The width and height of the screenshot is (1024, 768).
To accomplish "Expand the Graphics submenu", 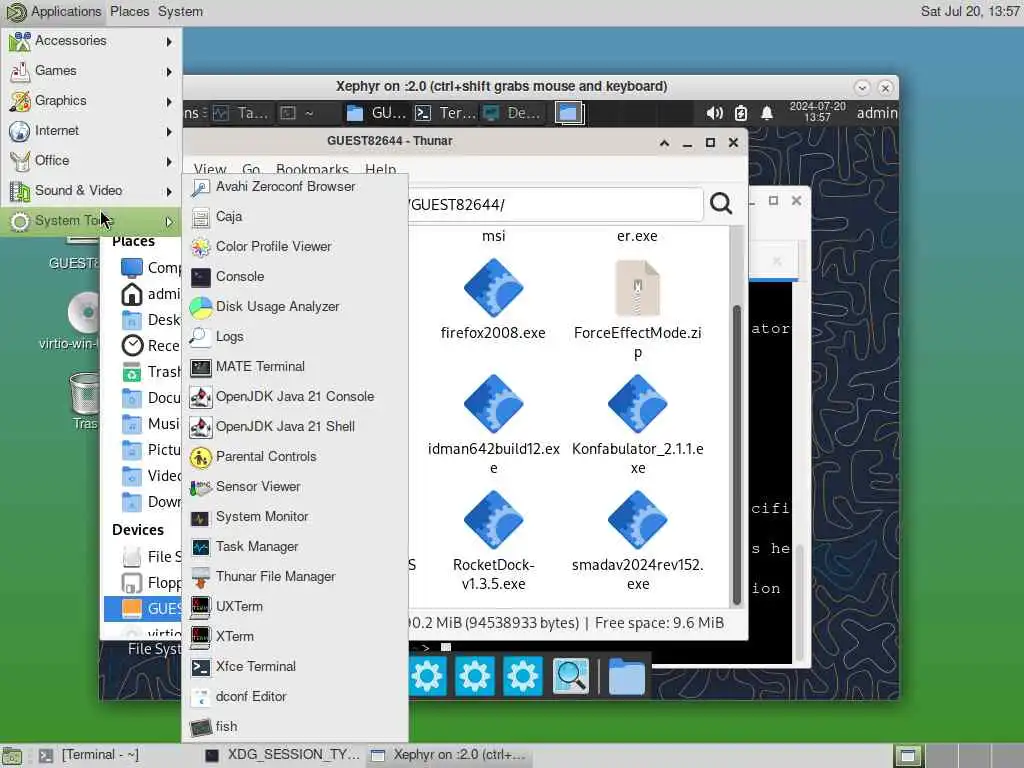I will pos(91,101).
